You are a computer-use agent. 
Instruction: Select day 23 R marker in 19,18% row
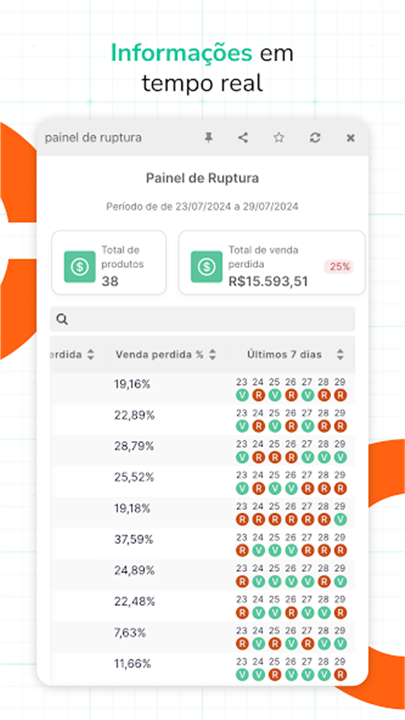pyautogui.click(x=242, y=519)
